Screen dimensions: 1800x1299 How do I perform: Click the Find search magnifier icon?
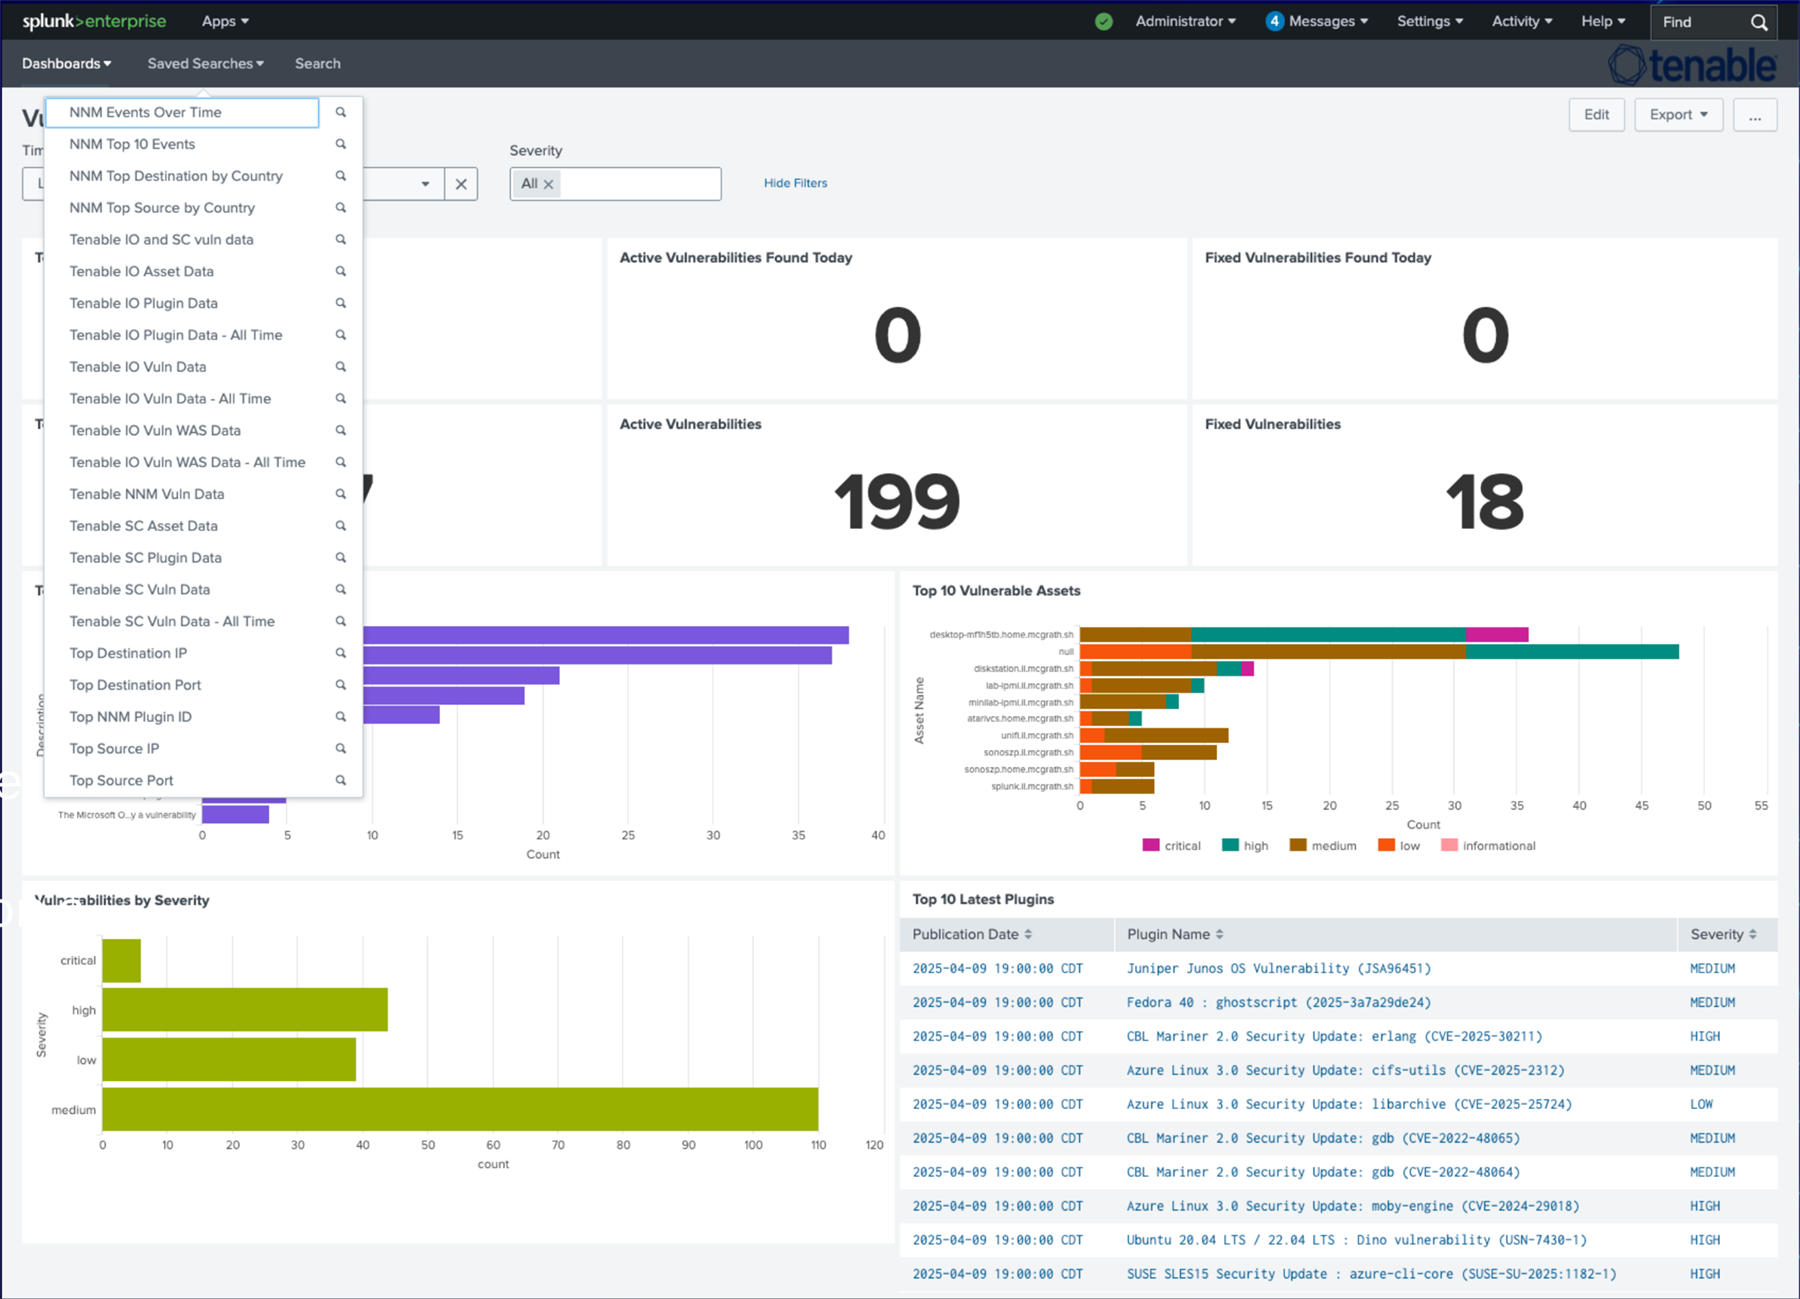tap(1759, 22)
